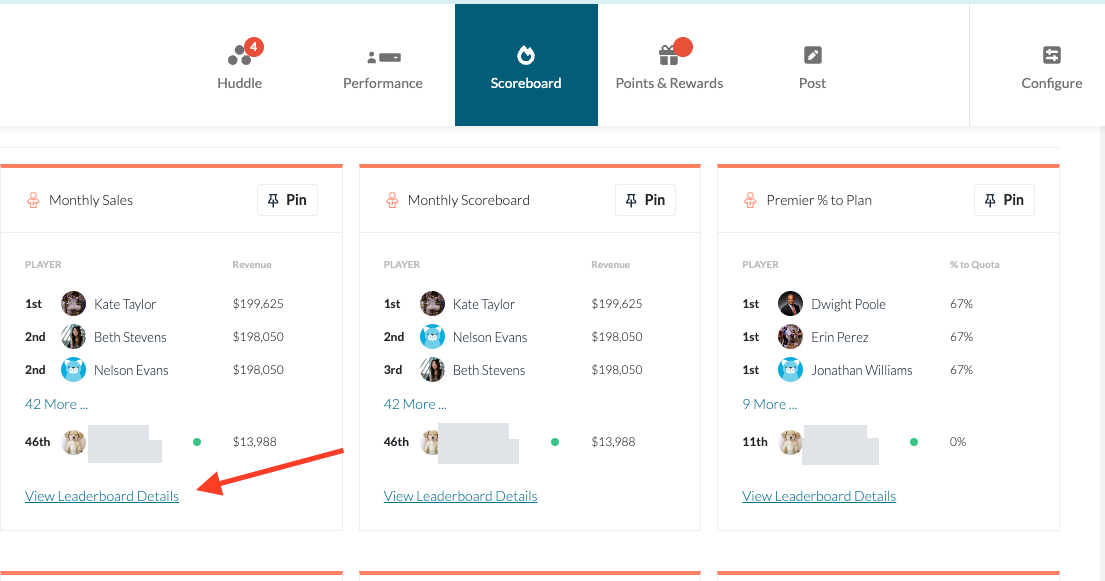This screenshot has height=581, width=1105.
Task: Select the Scoreboard tab
Action: [526, 65]
